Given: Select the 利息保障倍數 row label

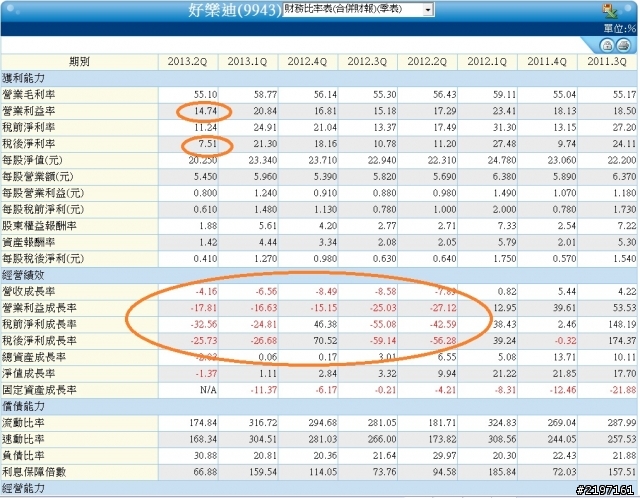Looking at the screenshot, I should [x=34, y=472].
